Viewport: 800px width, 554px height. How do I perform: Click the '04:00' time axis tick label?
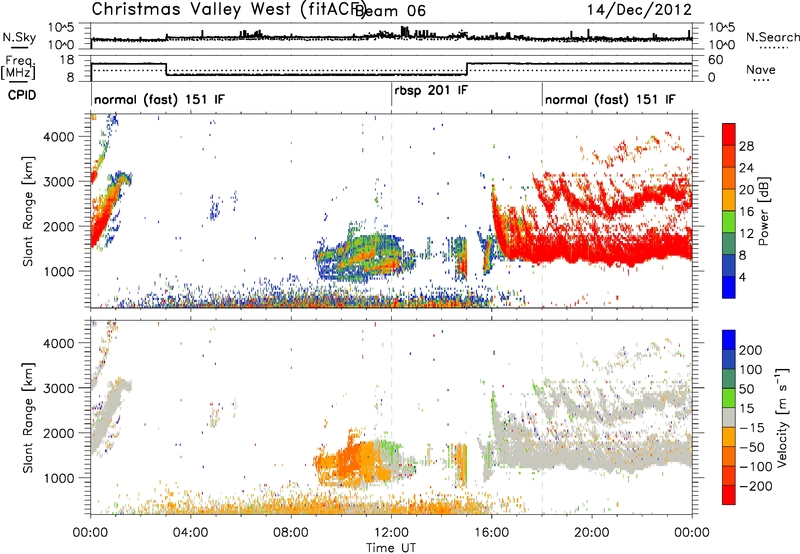tap(191, 533)
